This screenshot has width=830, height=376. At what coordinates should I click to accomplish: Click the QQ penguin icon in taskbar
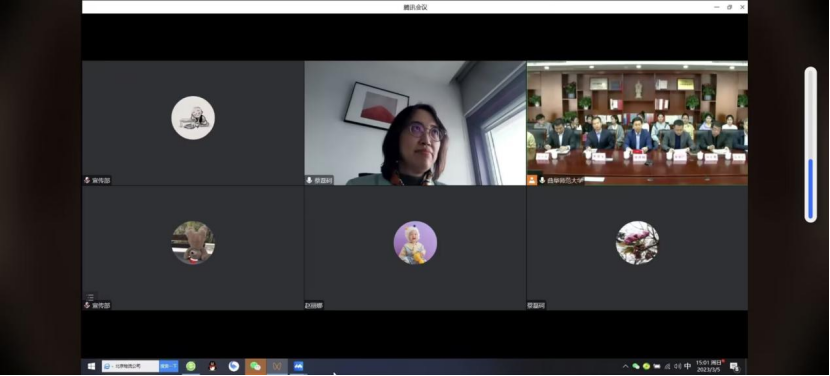pyautogui.click(x=212, y=366)
